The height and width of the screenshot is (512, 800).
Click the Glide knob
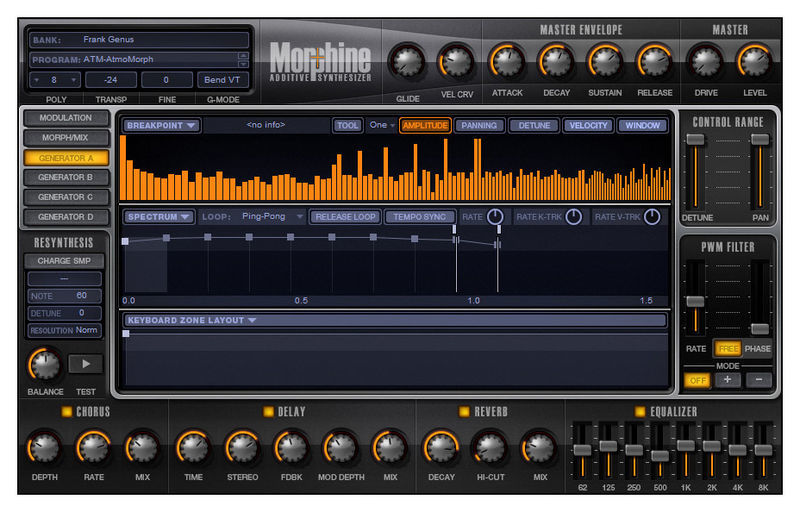point(407,61)
